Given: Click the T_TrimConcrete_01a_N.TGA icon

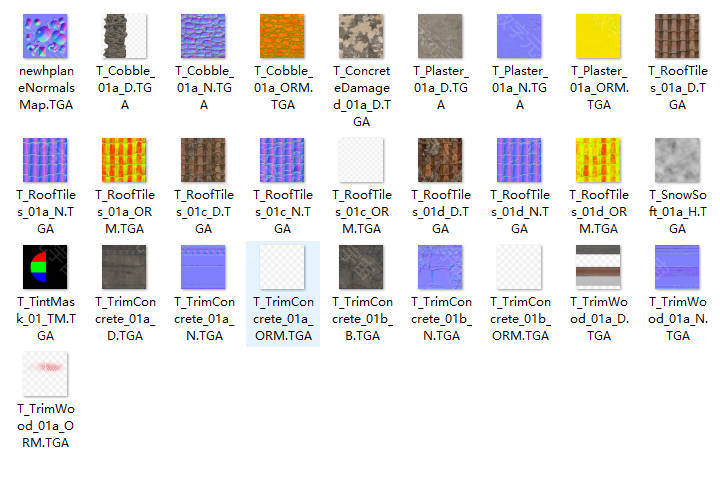Looking at the screenshot, I should coord(203,267).
